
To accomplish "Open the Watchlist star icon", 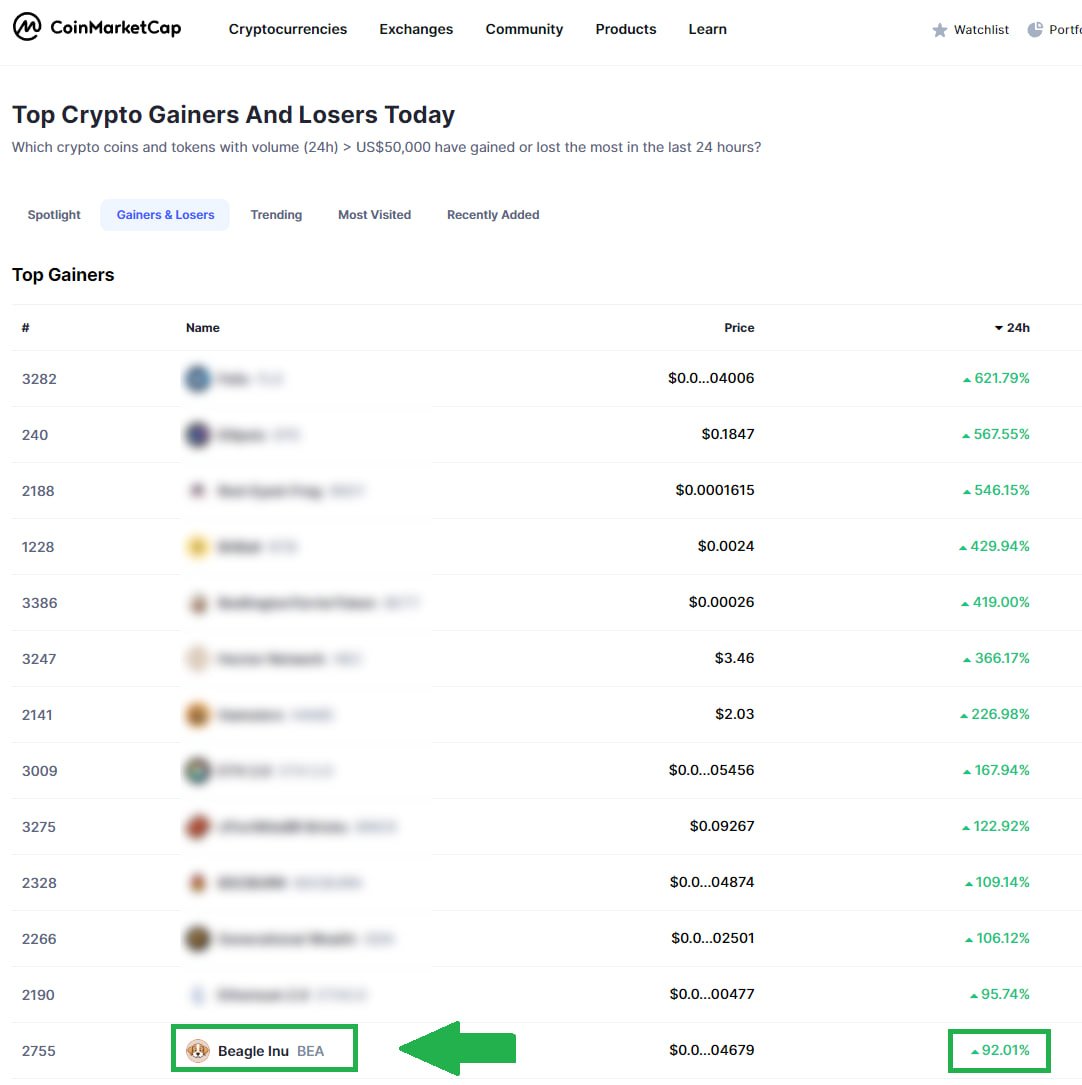I will click(x=939, y=30).
